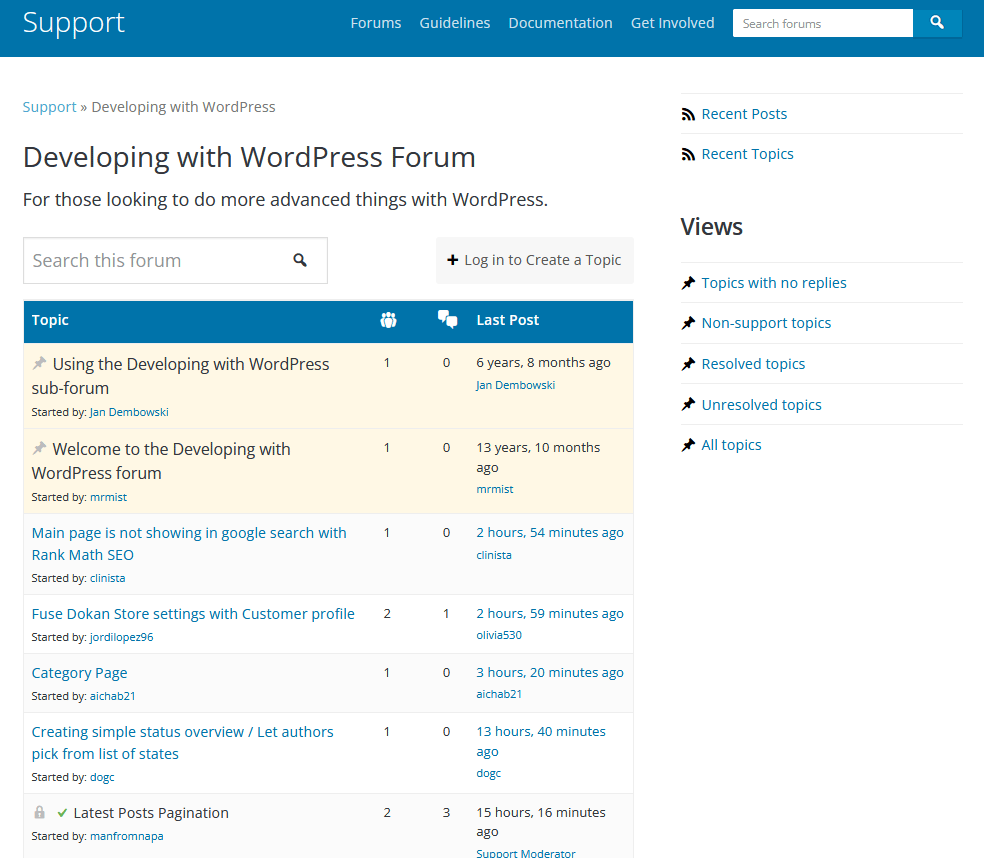The height and width of the screenshot is (858, 984).
Task: Open the Documentation menu item
Action: [x=560, y=23]
